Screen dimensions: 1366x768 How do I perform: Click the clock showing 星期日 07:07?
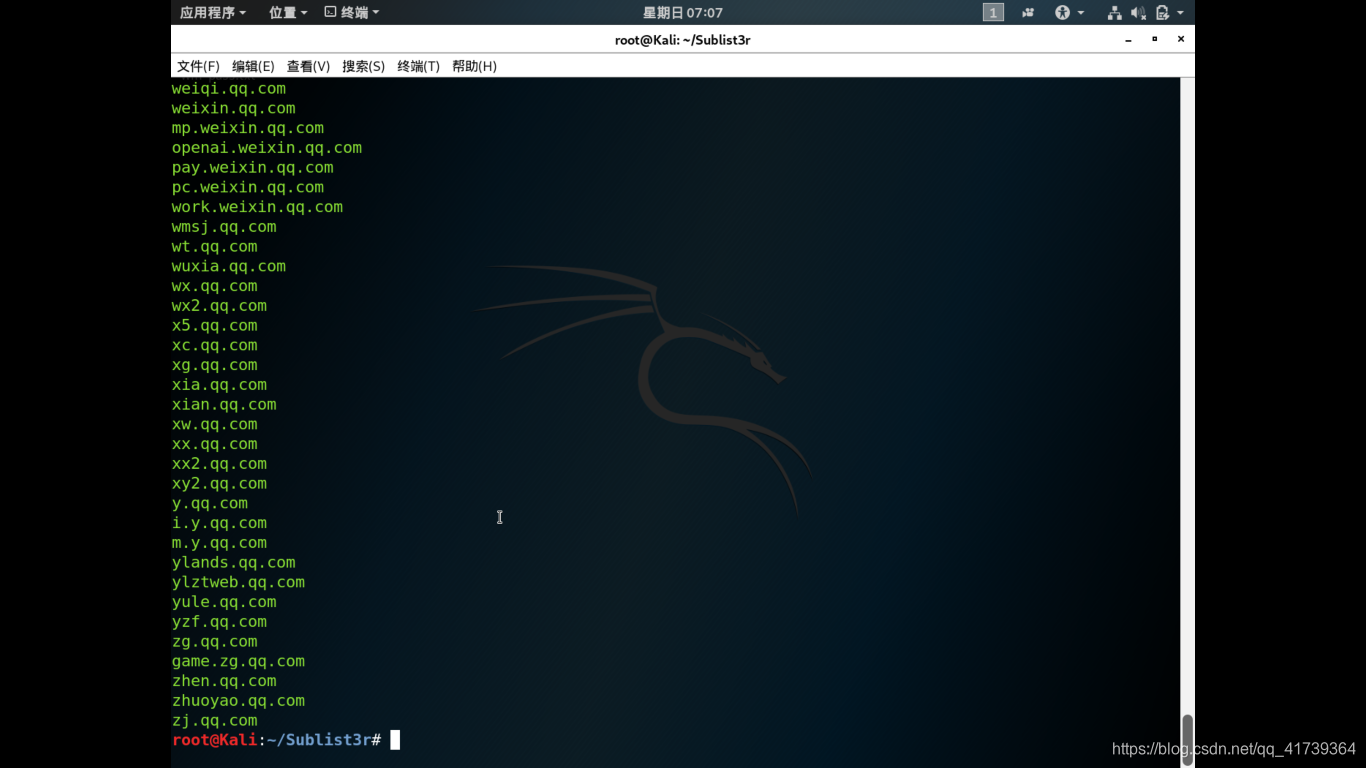(x=682, y=12)
